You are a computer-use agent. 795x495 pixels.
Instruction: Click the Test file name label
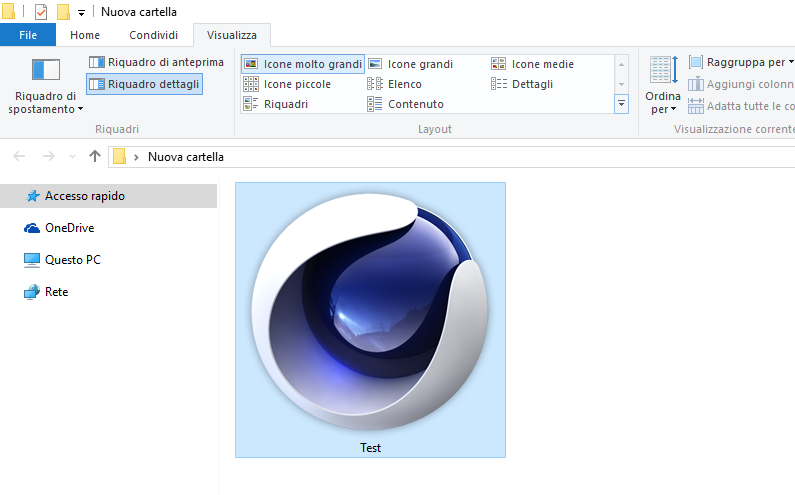[370, 448]
